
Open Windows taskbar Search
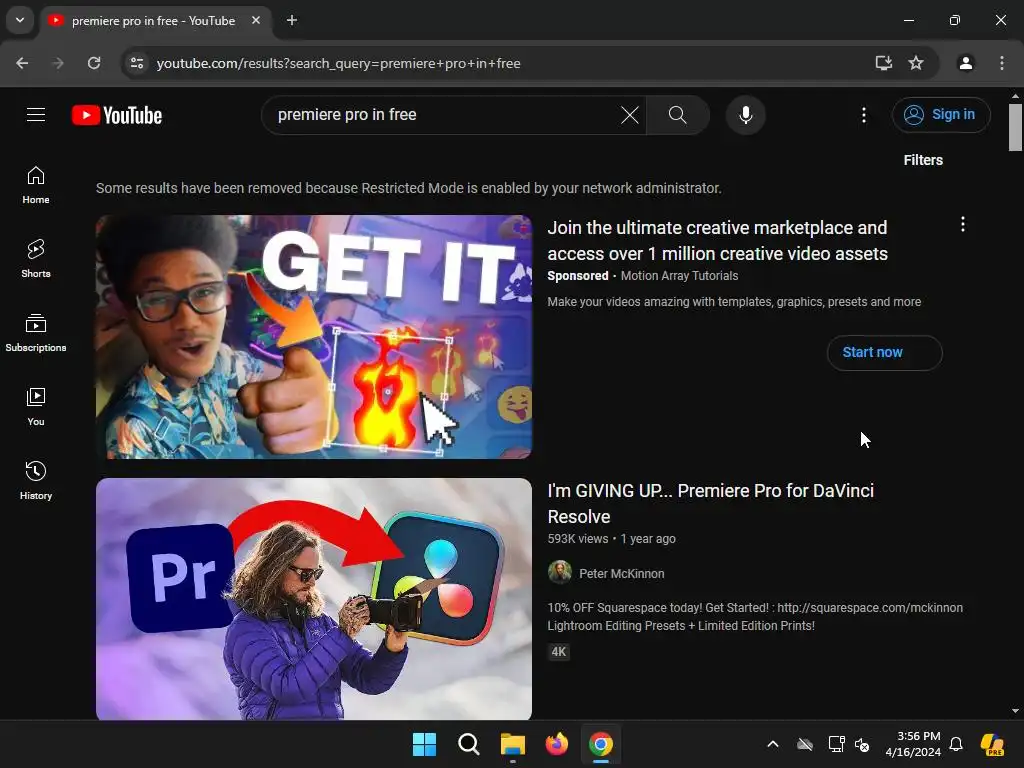[468, 744]
